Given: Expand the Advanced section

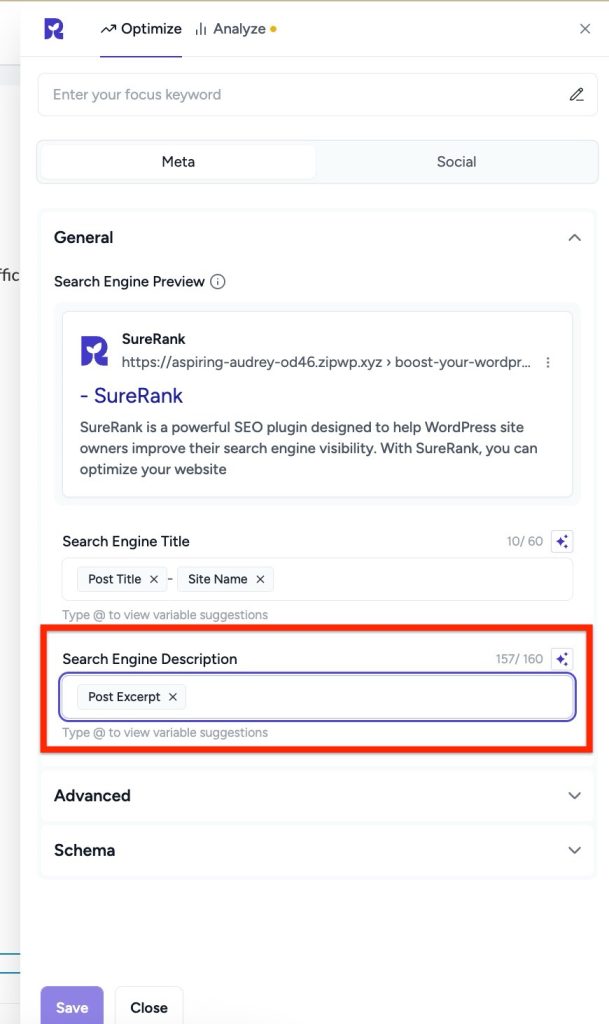Looking at the screenshot, I should [574, 796].
